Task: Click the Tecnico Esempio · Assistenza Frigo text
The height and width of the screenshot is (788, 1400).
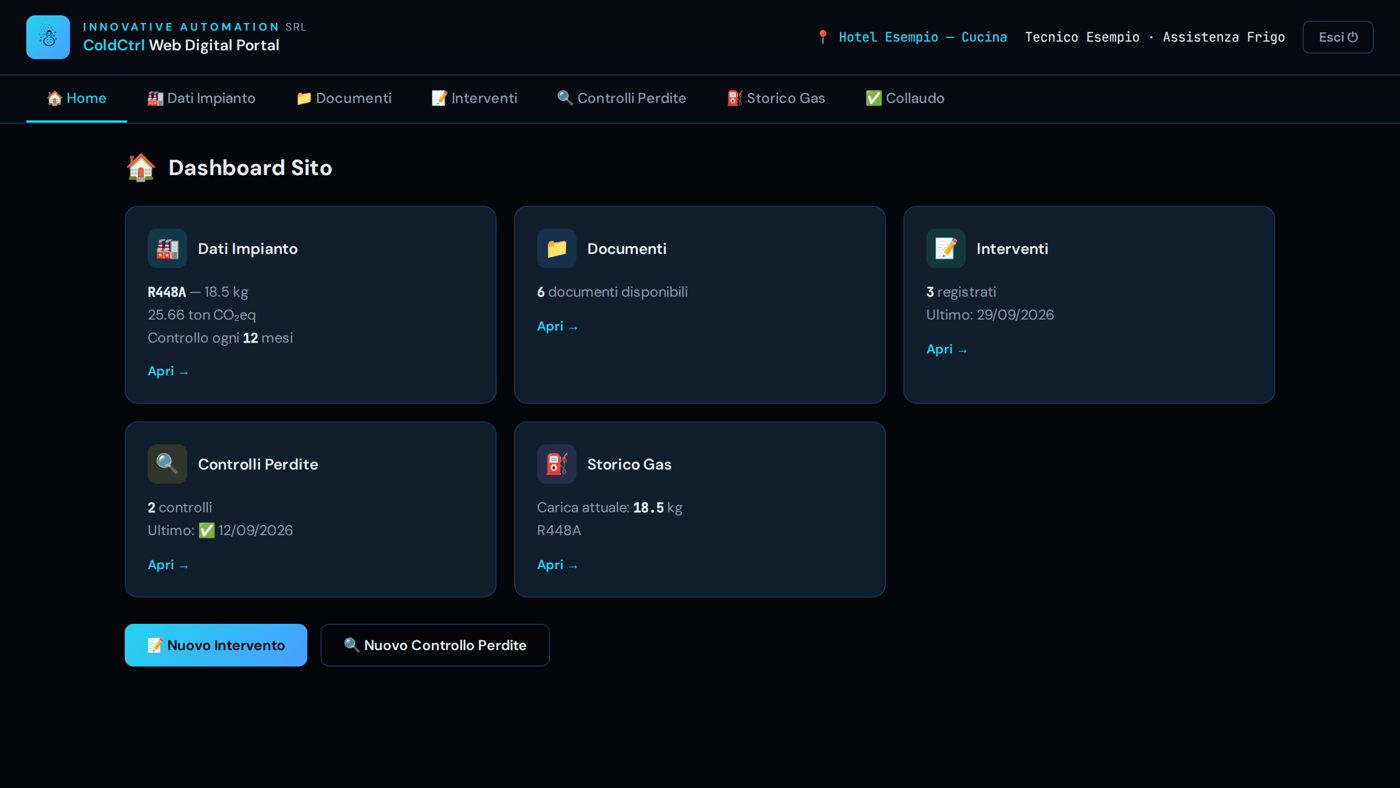Action: 1155,37
